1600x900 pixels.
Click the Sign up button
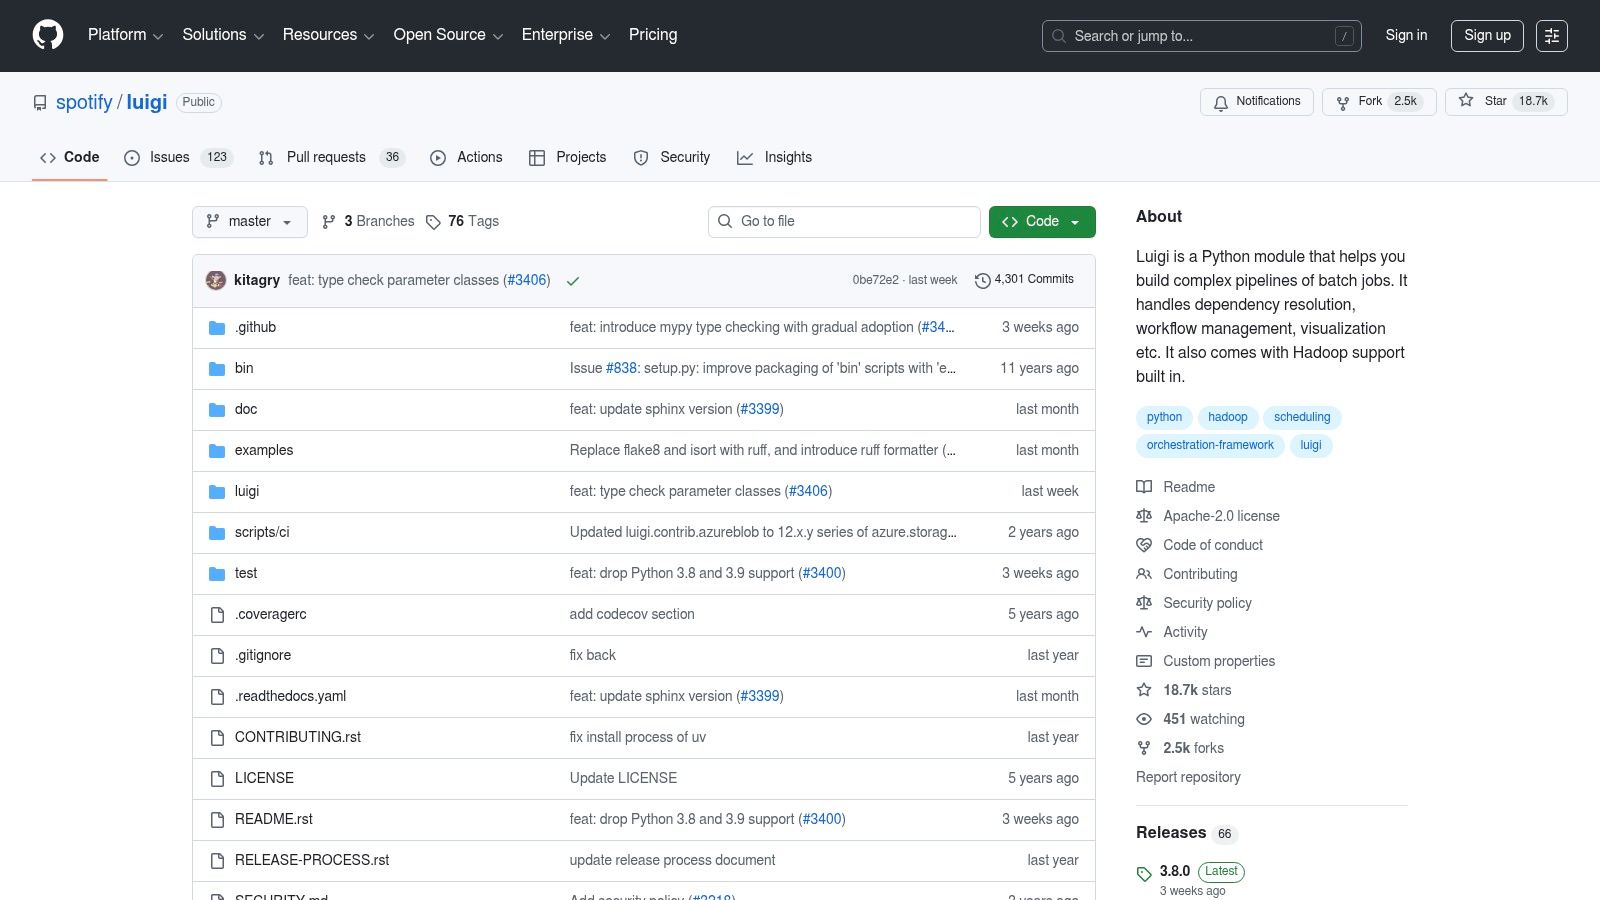1487,35
